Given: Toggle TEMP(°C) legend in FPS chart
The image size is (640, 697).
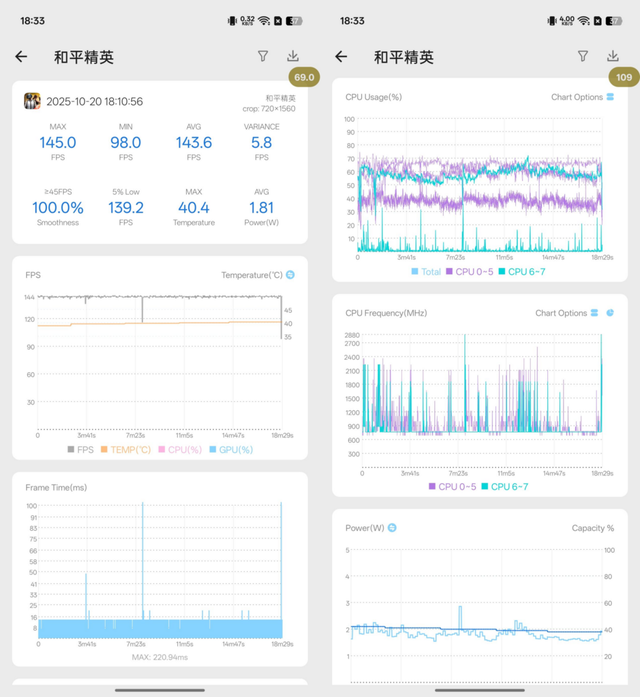Looking at the screenshot, I should pyautogui.click(x=124, y=450).
